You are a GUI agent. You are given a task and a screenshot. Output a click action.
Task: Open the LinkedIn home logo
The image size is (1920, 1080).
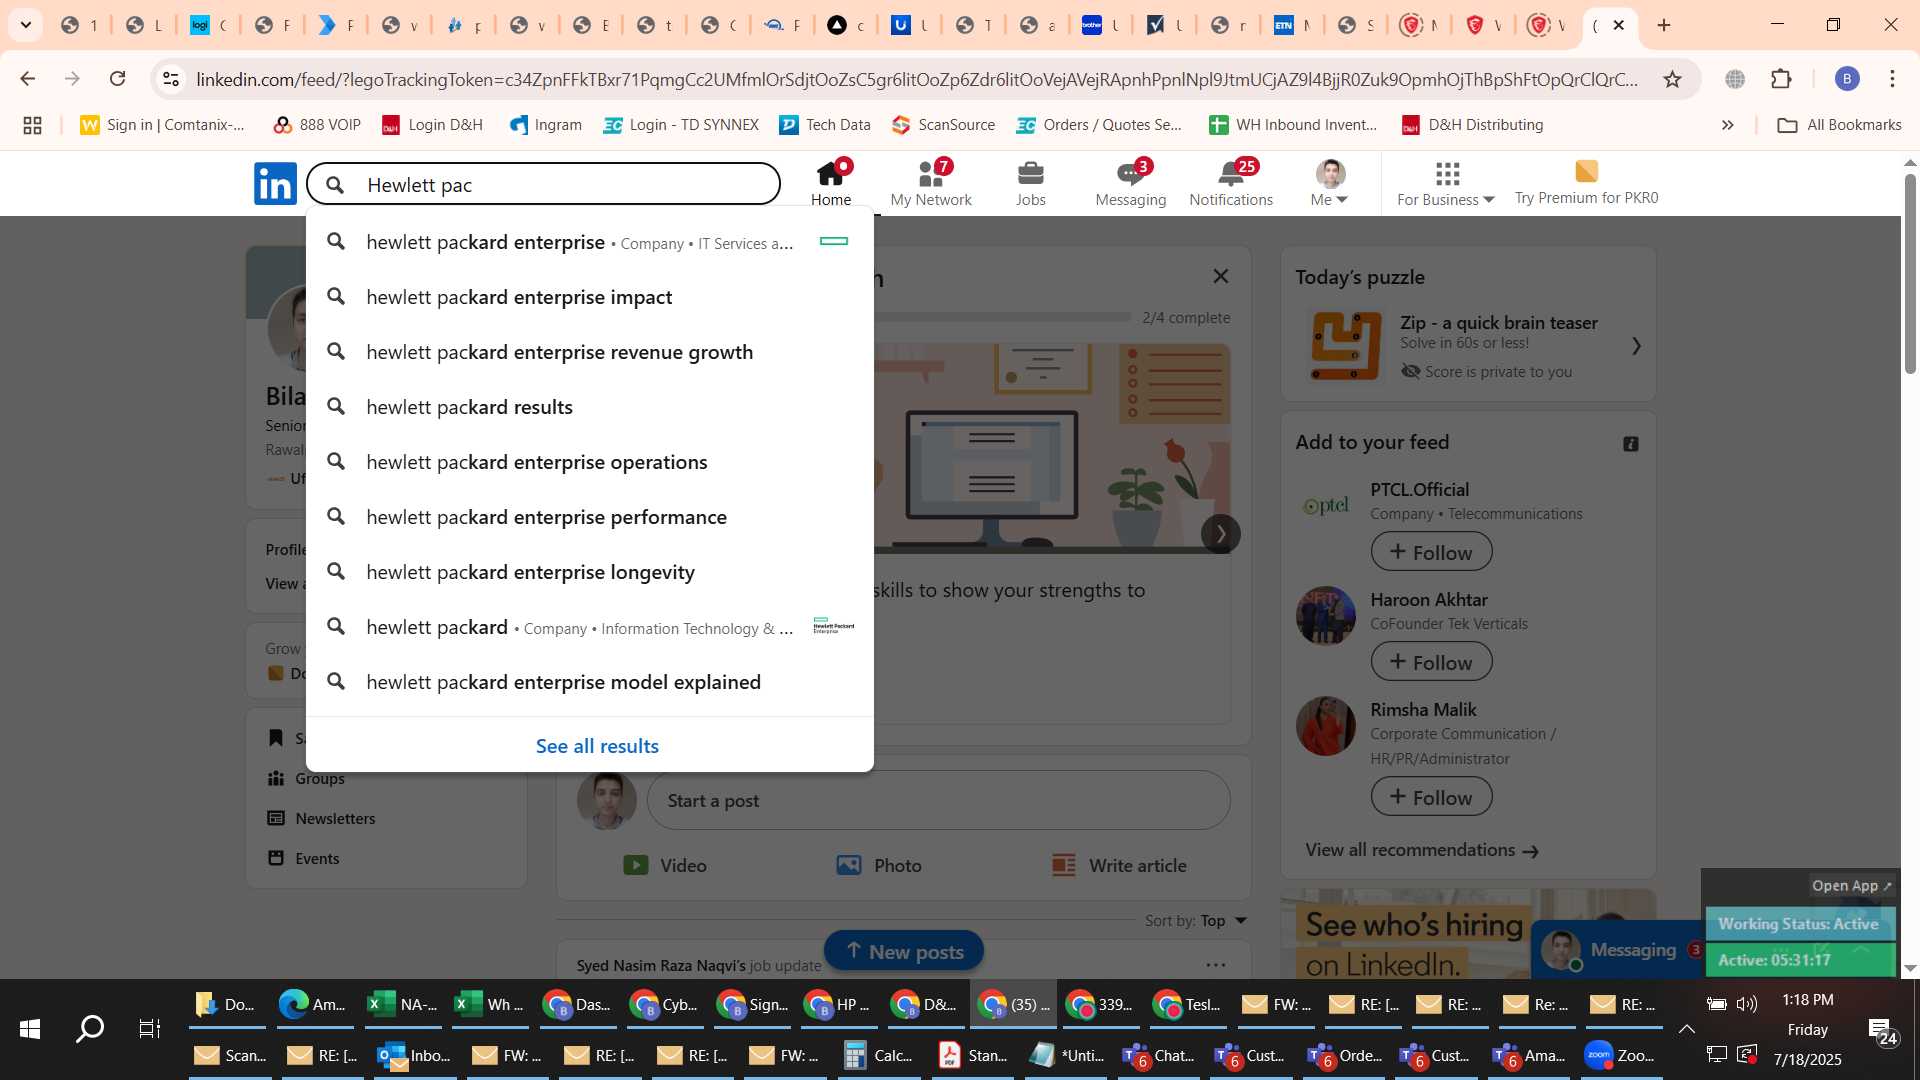275,184
